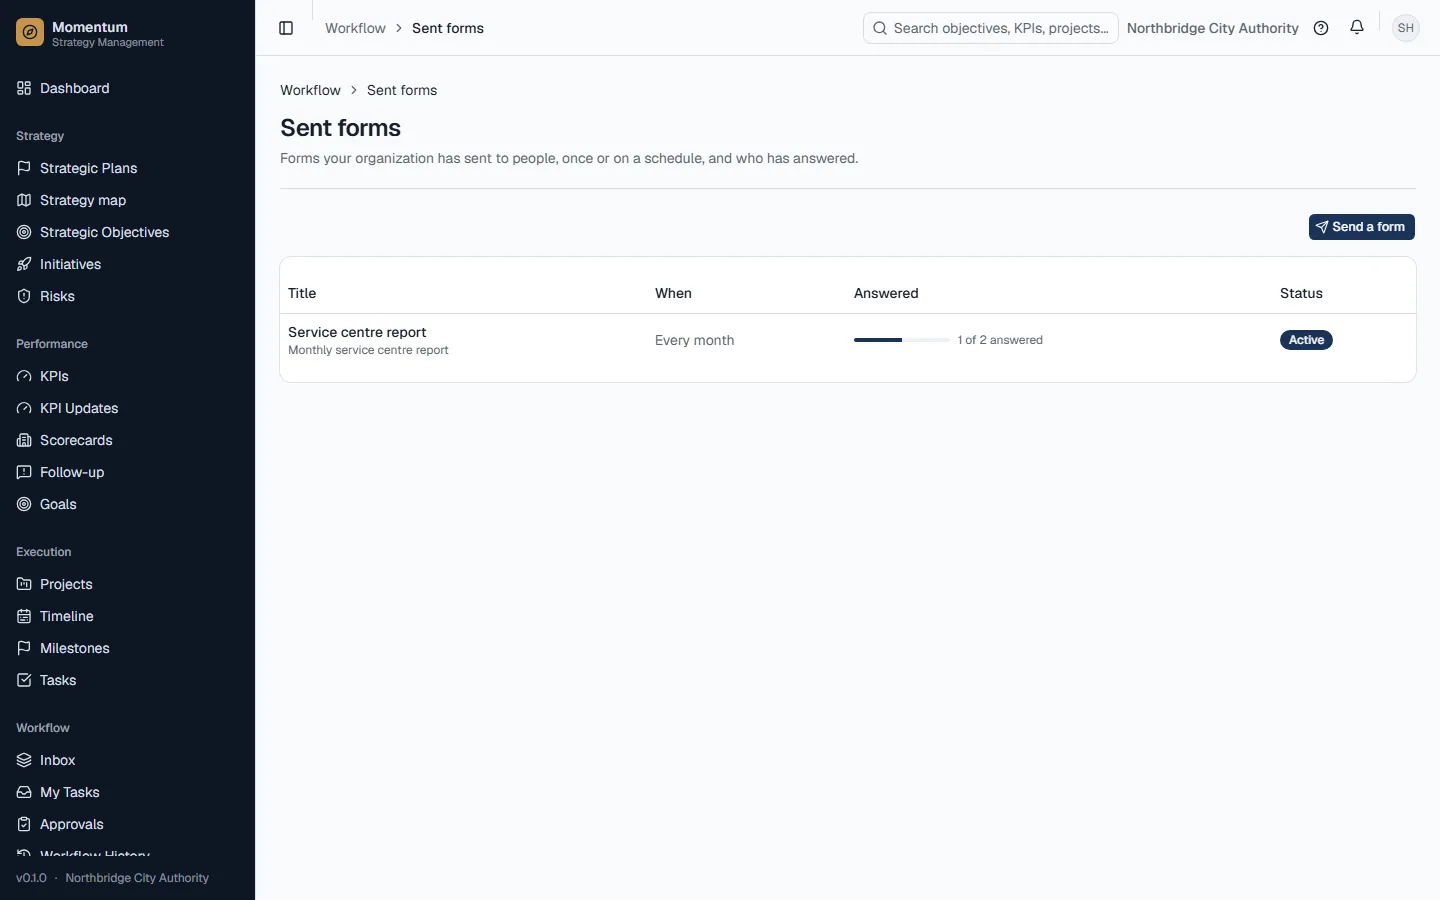Click the Inbox layers icon
1440x900 pixels.
coord(24,760)
